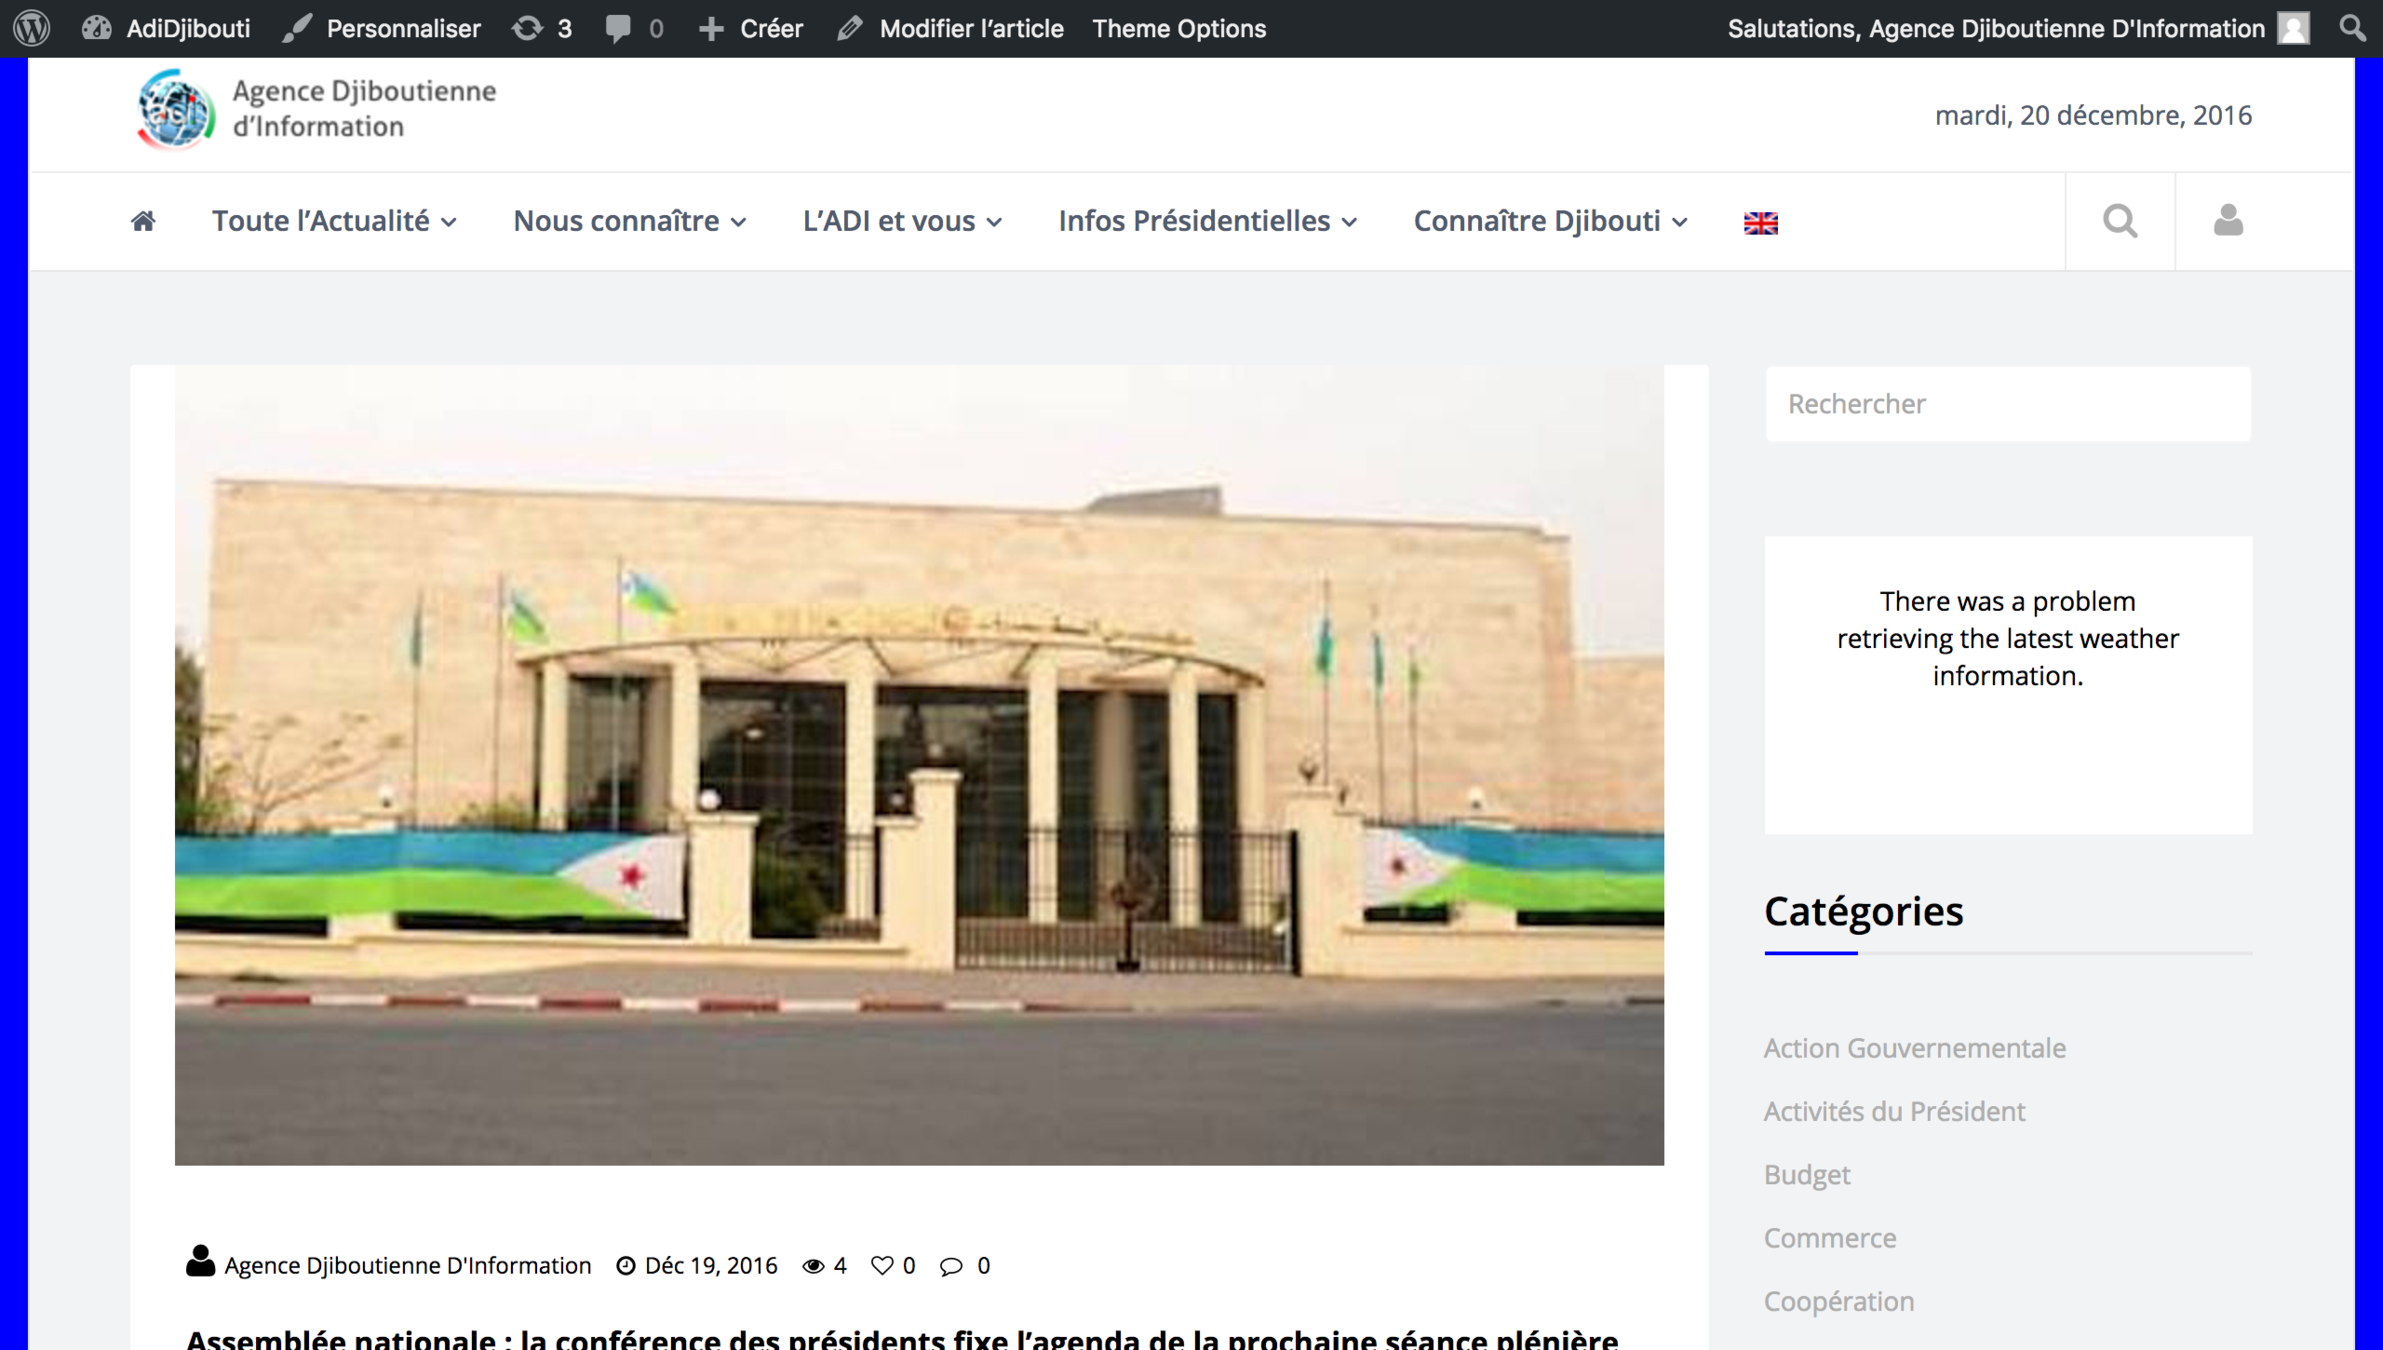Expand the Toute l'Actualité dropdown menu
This screenshot has height=1350, width=2383.
point(334,221)
